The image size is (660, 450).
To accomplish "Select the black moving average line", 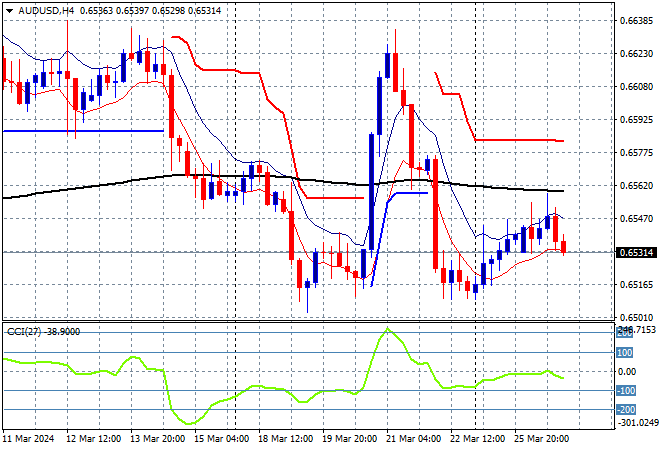I will pyautogui.click(x=300, y=179).
